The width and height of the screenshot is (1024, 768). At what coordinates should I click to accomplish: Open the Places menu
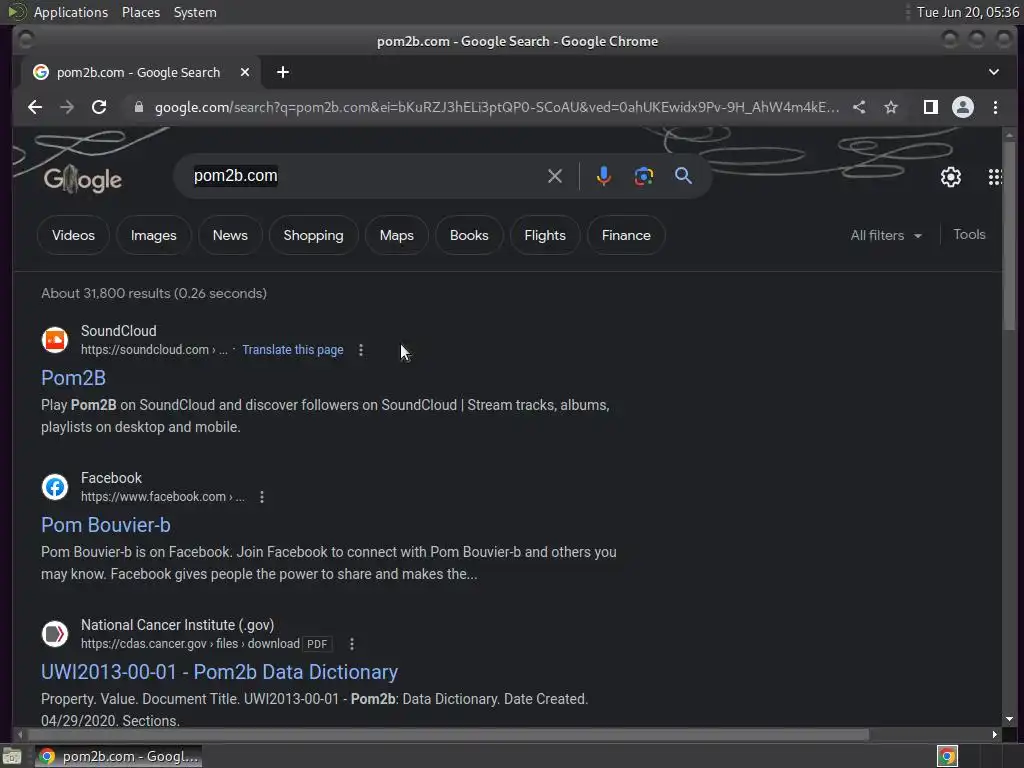pyautogui.click(x=140, y=12)
